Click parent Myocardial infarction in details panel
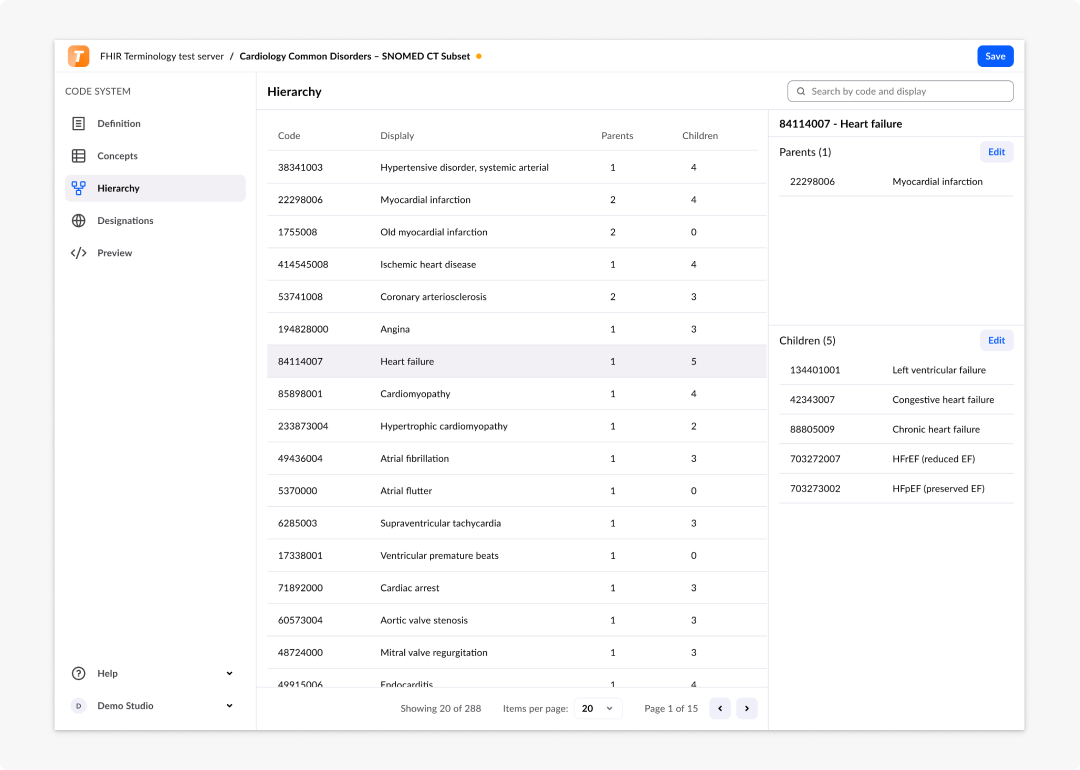The width and height of the screenshot is (1080, 770). 896,182
